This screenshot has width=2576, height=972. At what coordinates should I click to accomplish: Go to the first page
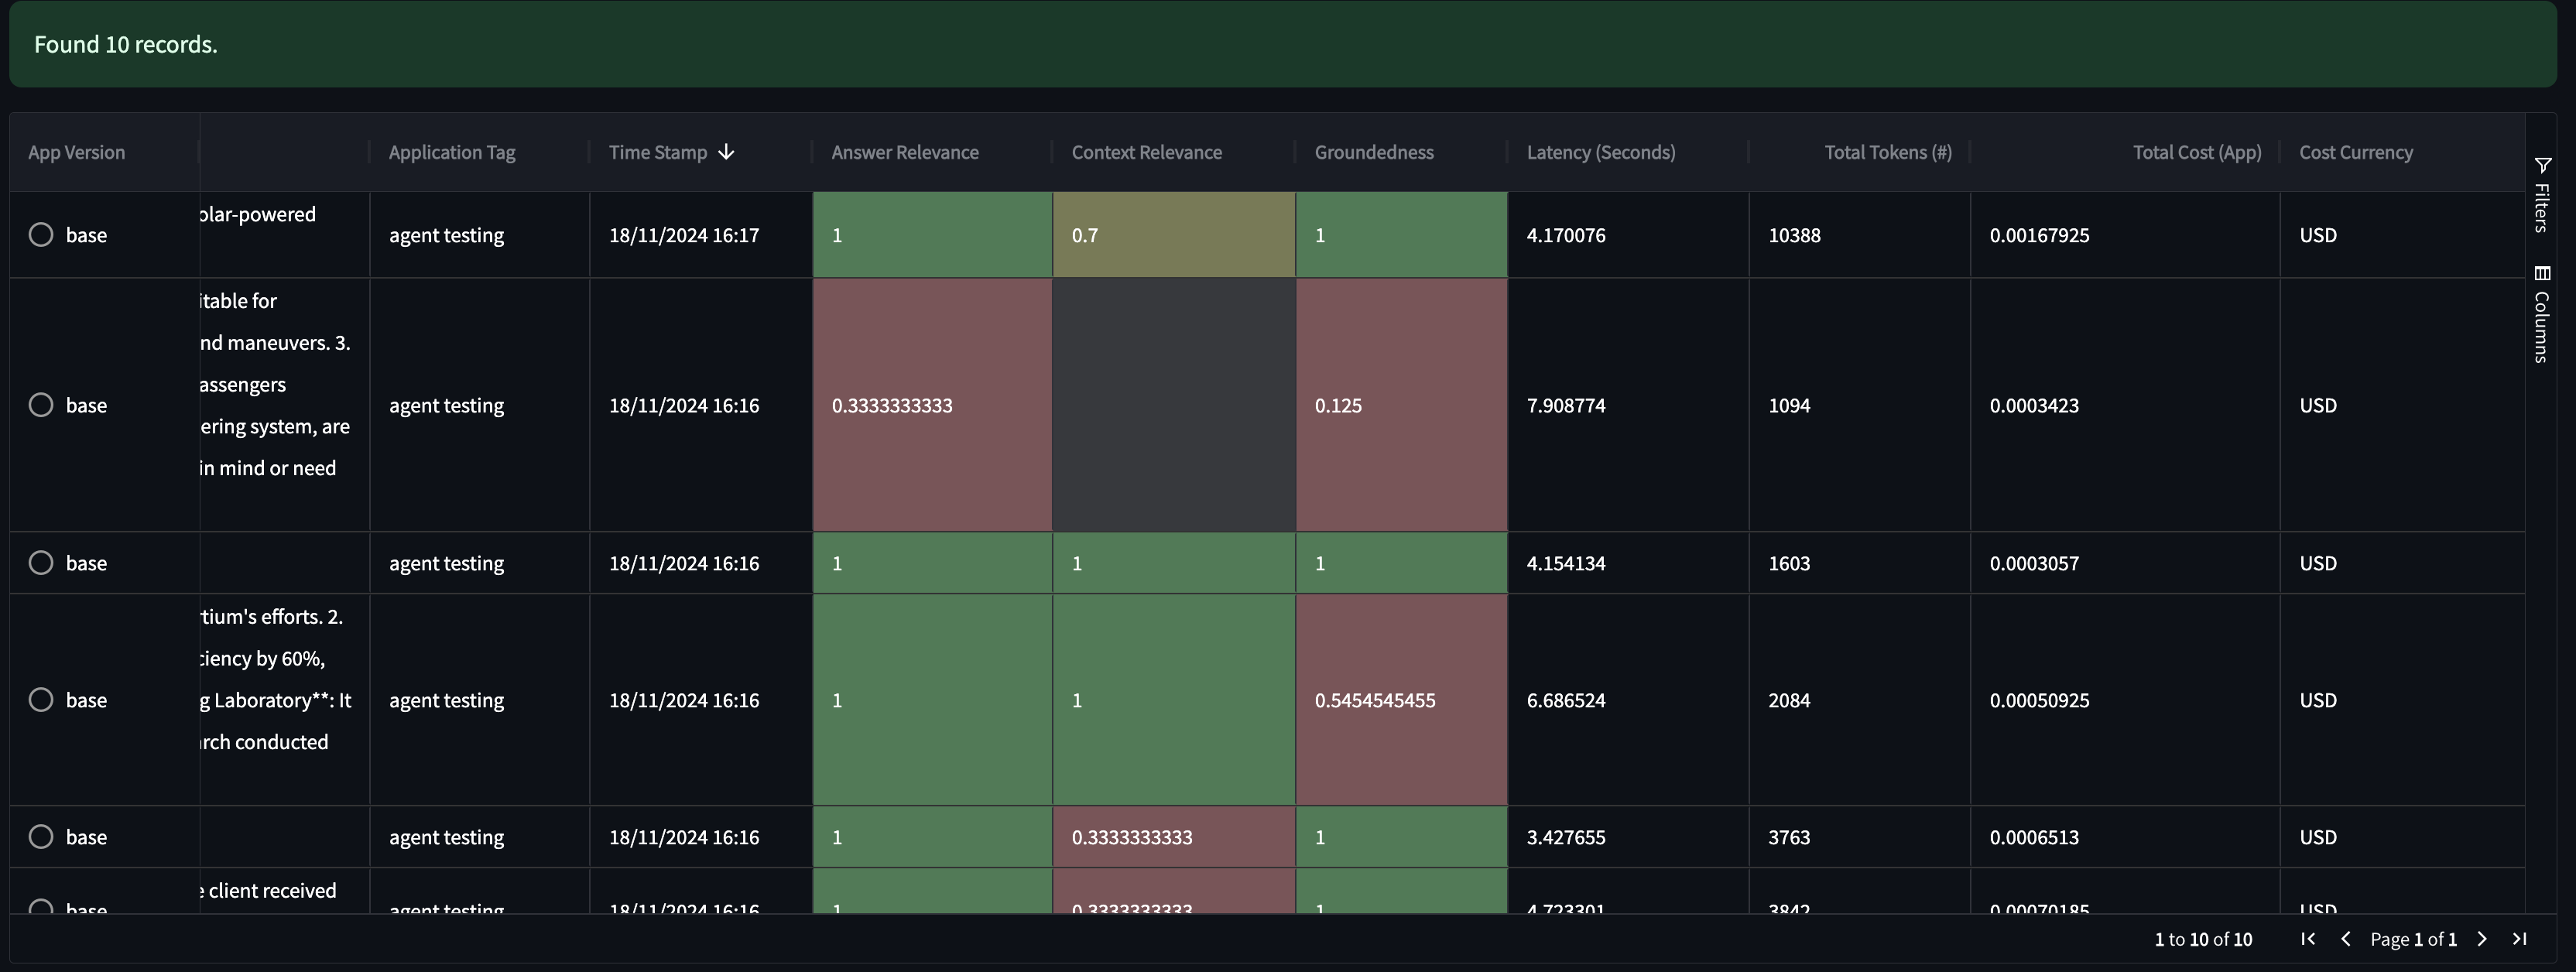(x=2308, y=939)
